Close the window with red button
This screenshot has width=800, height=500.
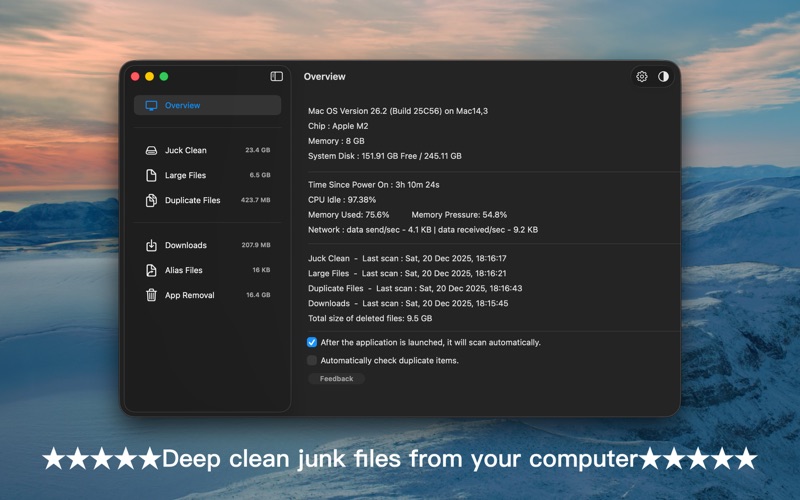click(x=135, y=77)
